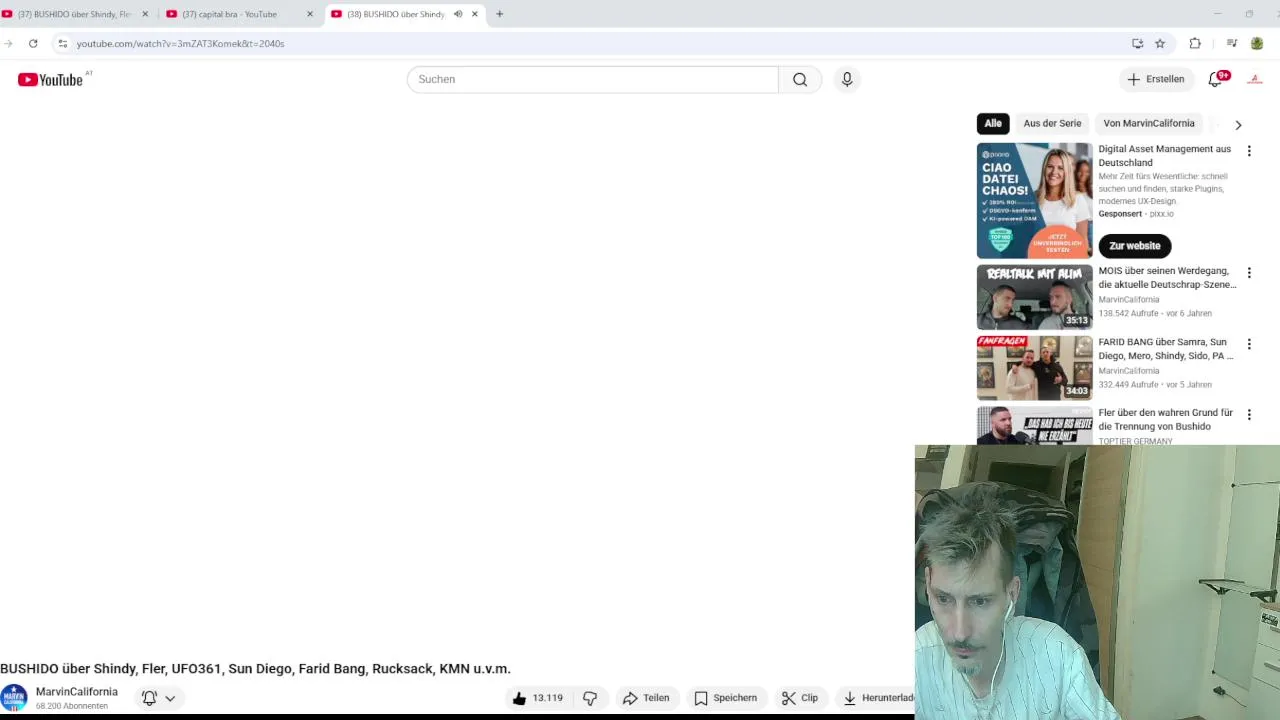The width and height of the screenshot is (1280, 720).
Task: Select the 'Aus der Serie' chip
Action: tap(1052, 123)
